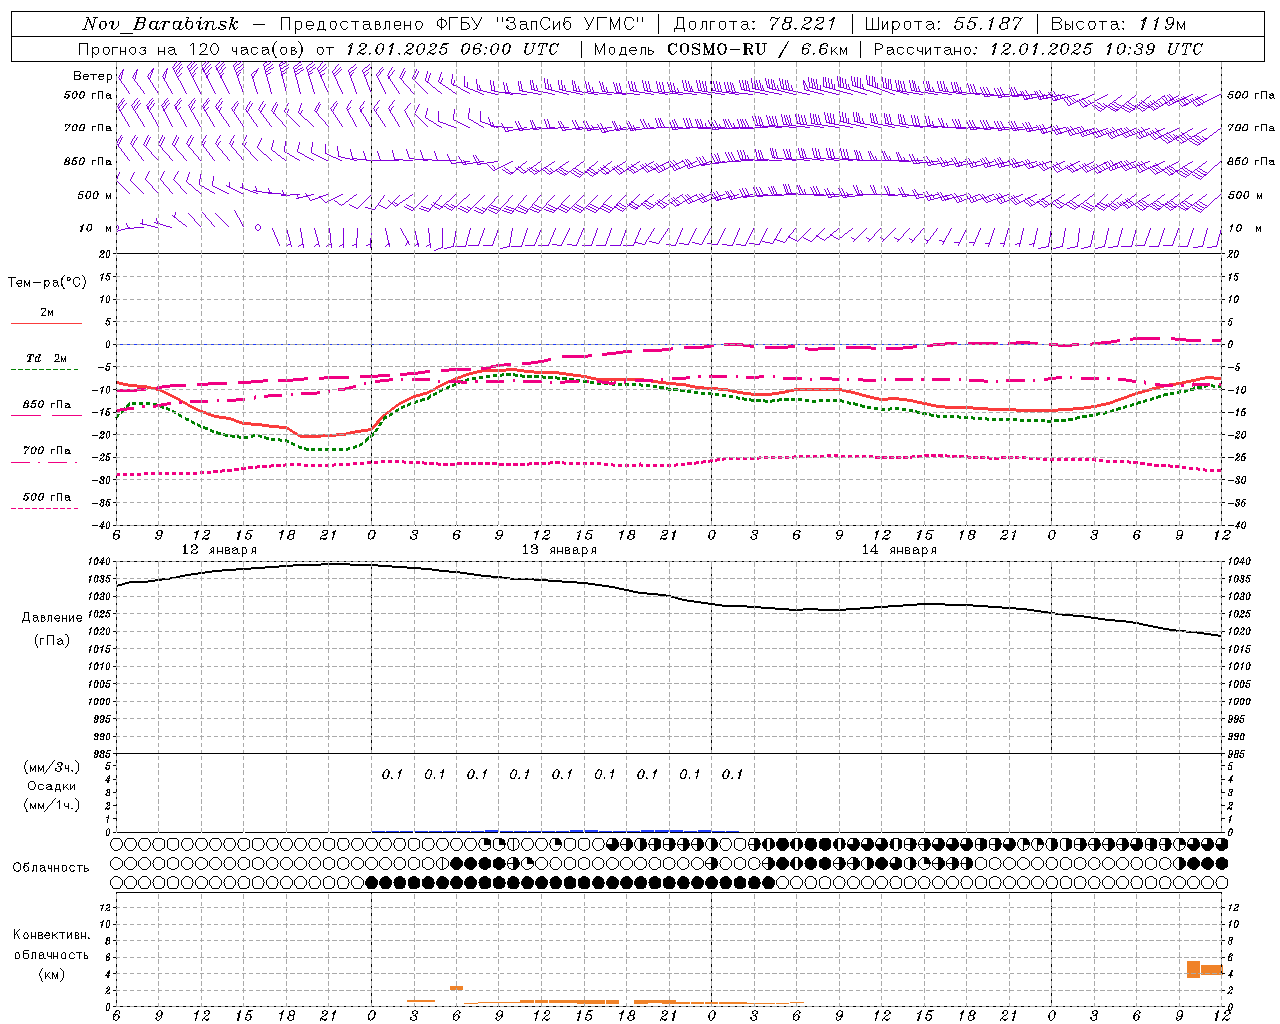Image resolution: width=1280 pixels, height=1024 pixels.
Task: Click the 'Высота: 119м' header field
Action: click(x=1118, y=24)
